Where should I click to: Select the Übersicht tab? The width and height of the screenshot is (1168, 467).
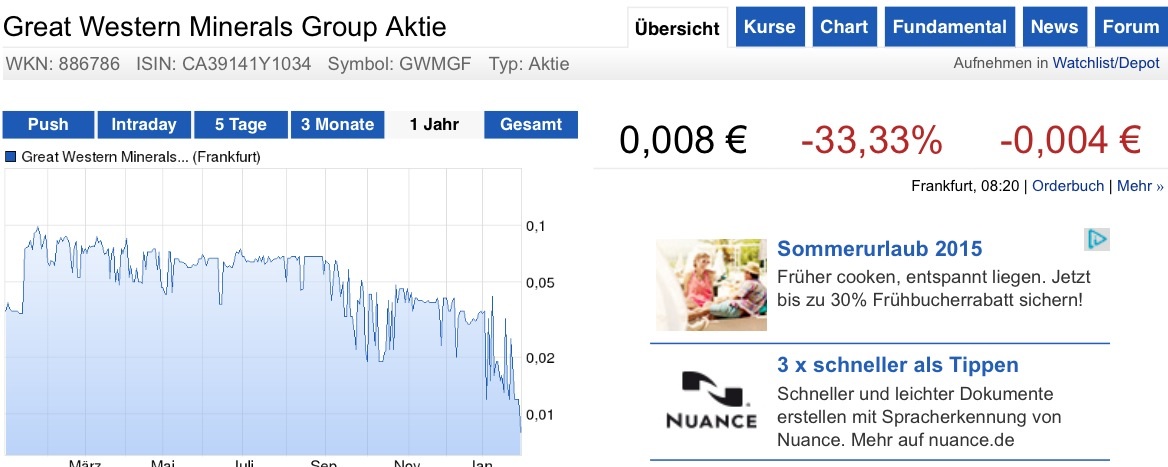point(678,28)
